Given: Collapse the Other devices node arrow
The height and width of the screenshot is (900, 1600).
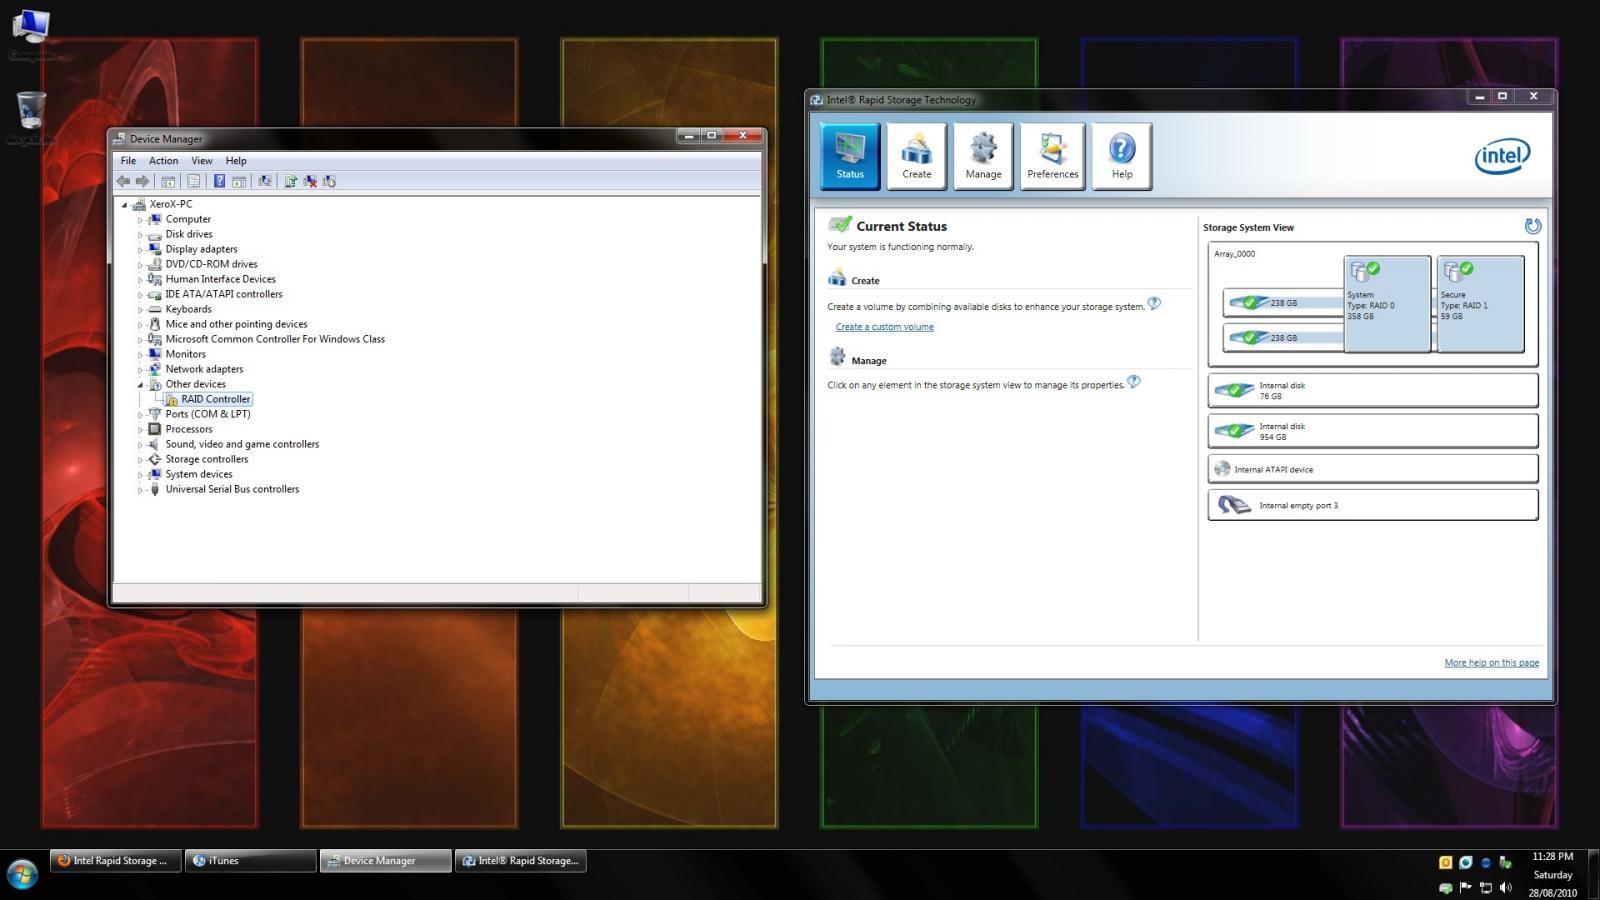Looking at the screenshot, I should pos(140,384).
